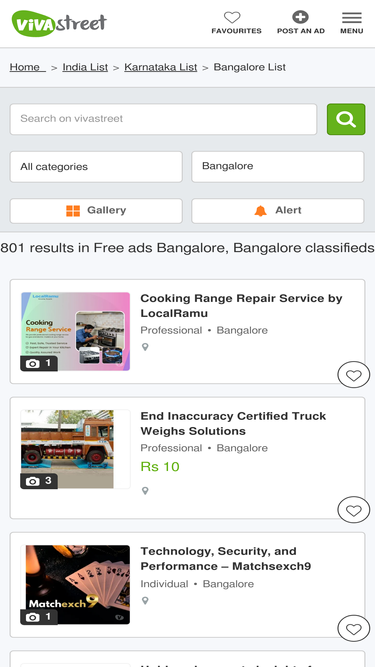Open the Matchexch9 playing cards thumbnail
This screenshot has width=375, height=667.
(x=75, y=584)
